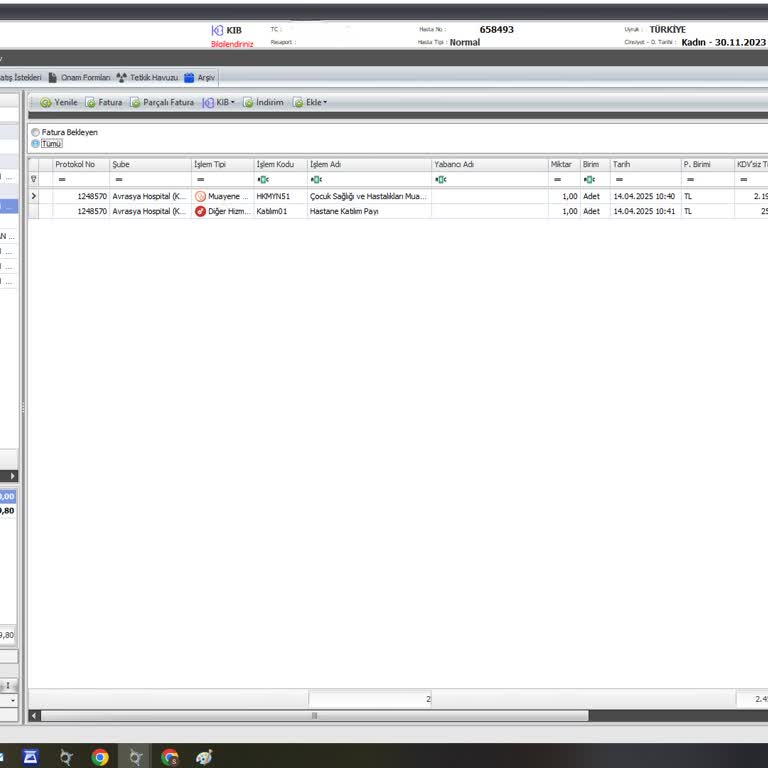Click the filter funnel icon in grid
The image size is (768, 768).
(x=34, y=179)
